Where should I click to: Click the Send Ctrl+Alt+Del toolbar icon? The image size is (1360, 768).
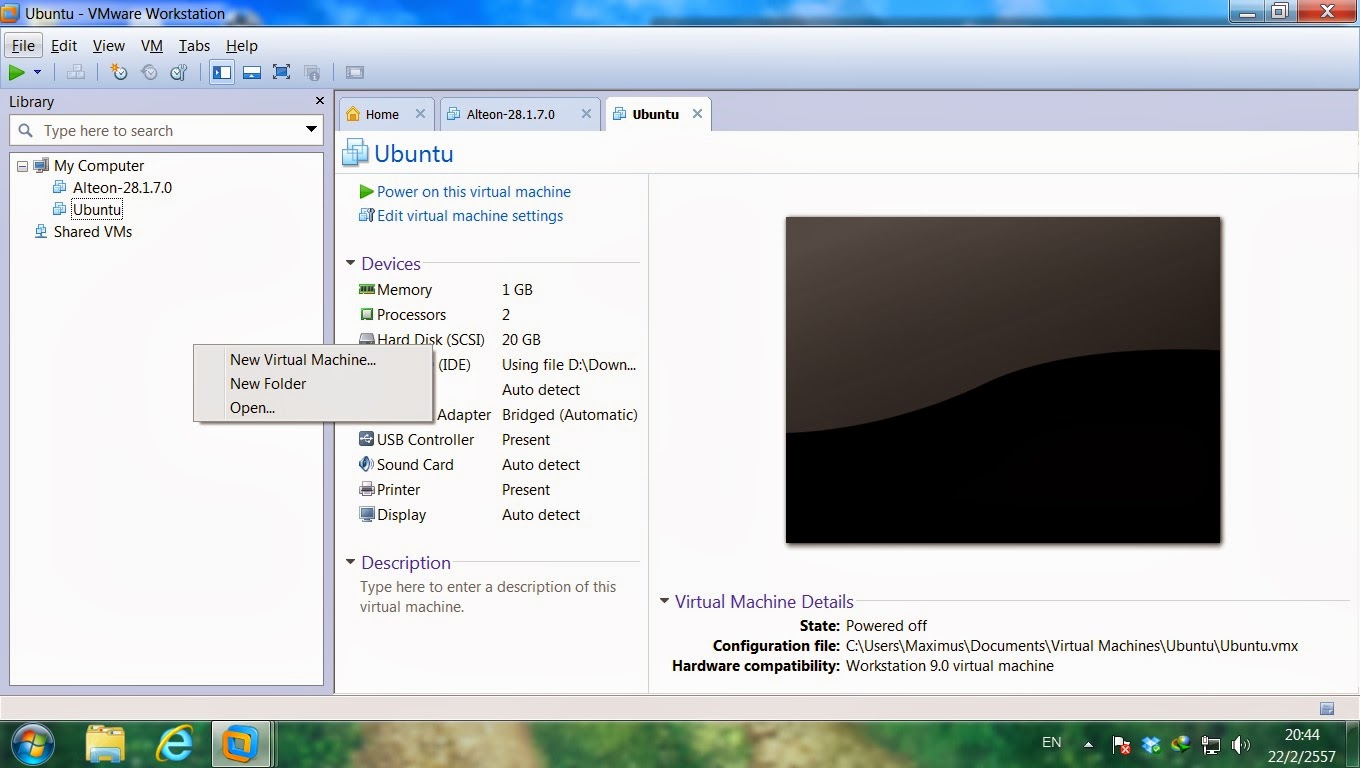pos(76,72)
